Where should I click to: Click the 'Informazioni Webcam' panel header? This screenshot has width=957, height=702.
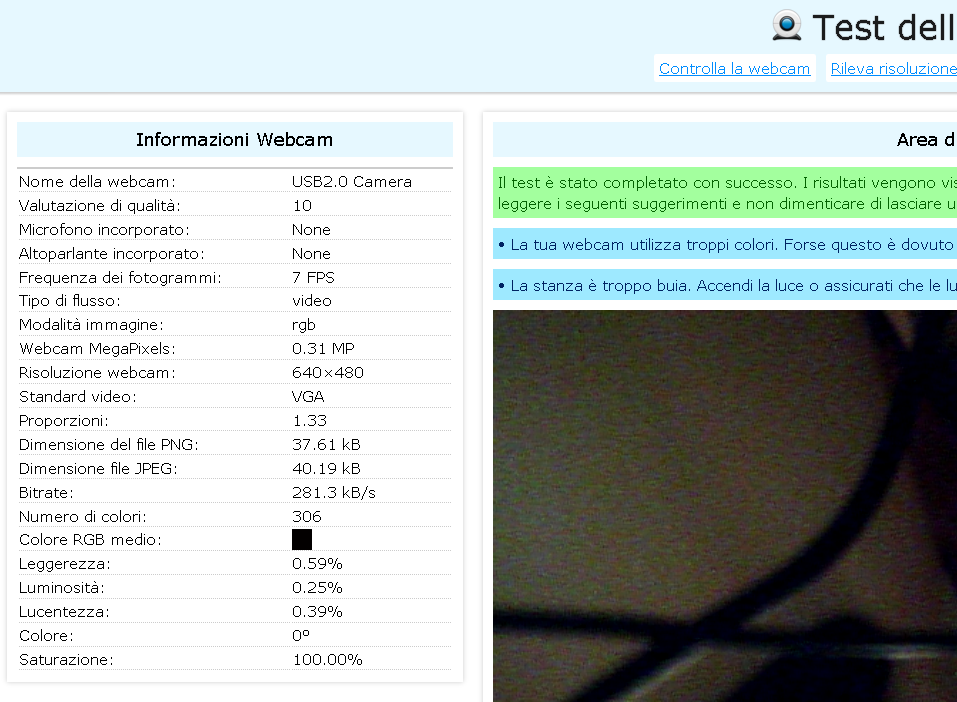[235, 140]
